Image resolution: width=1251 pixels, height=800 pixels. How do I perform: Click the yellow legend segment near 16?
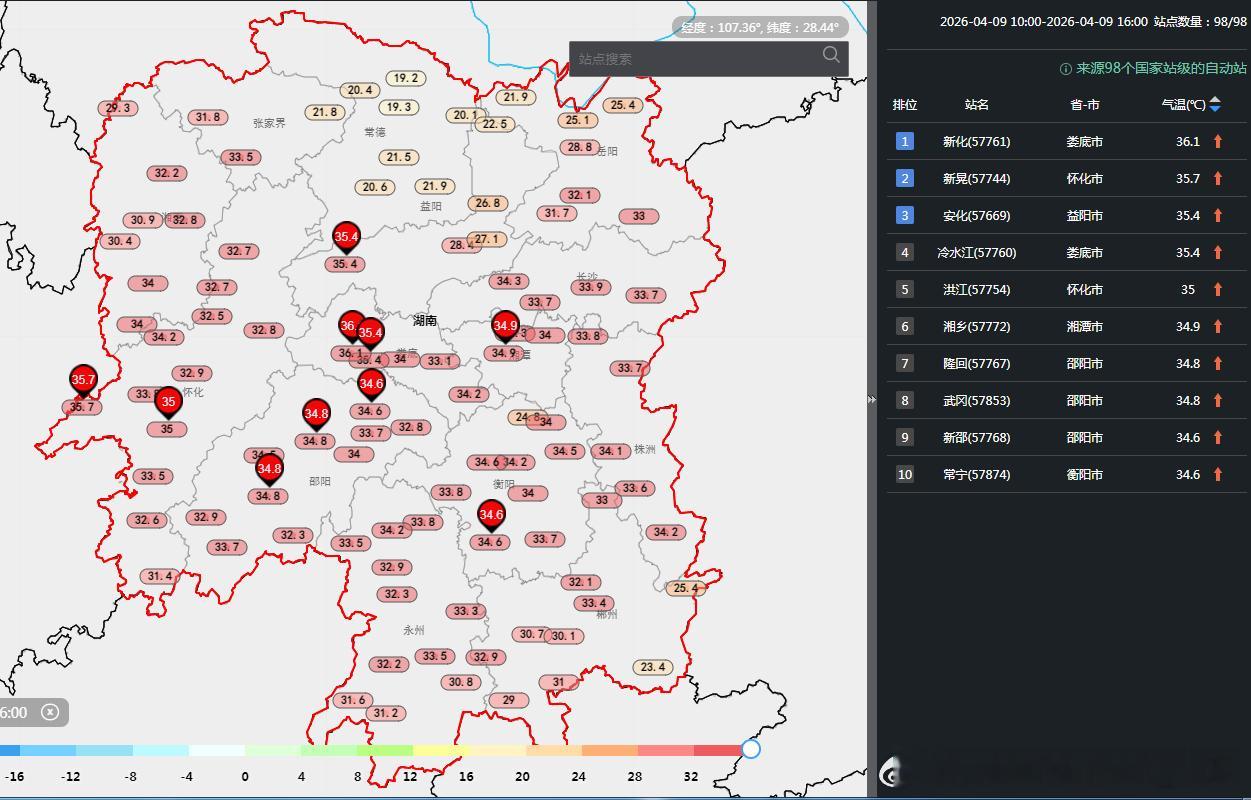[441, 750]
